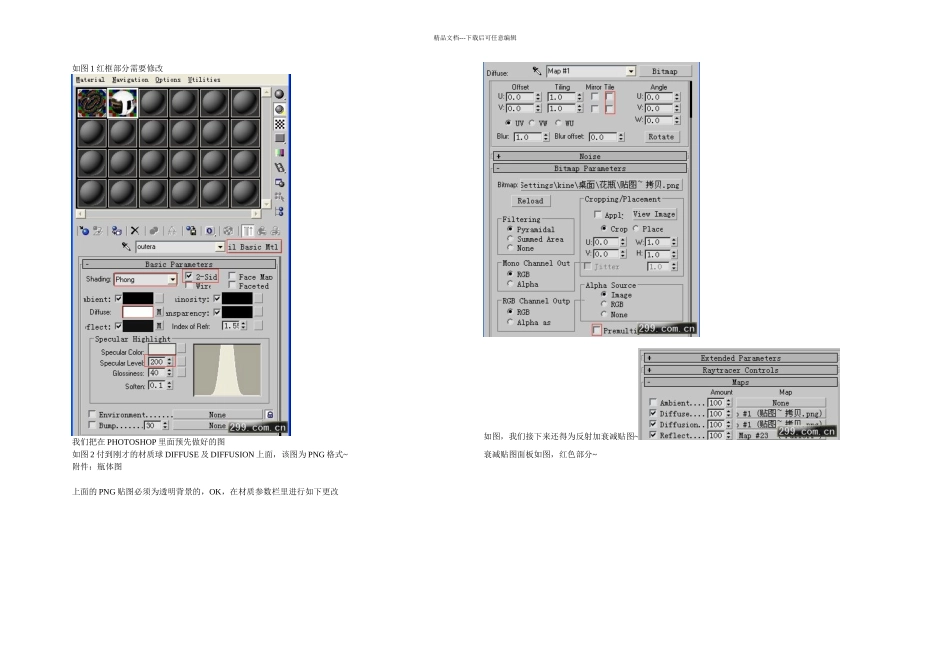This screenshot has height=672, width=950.
Task: Enable the Face Map checkbox
Action: point(232,276)
